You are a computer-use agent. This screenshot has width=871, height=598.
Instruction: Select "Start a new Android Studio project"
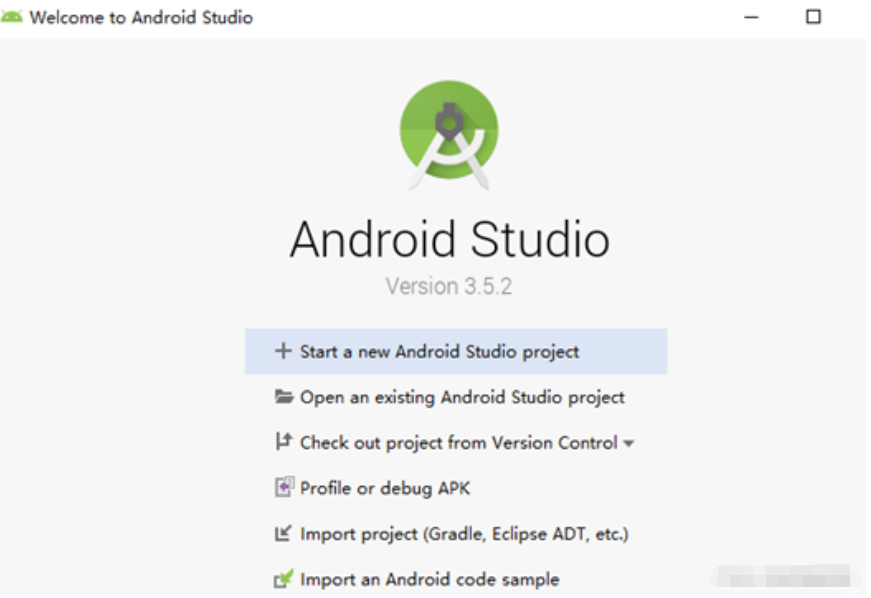(439, 351)
